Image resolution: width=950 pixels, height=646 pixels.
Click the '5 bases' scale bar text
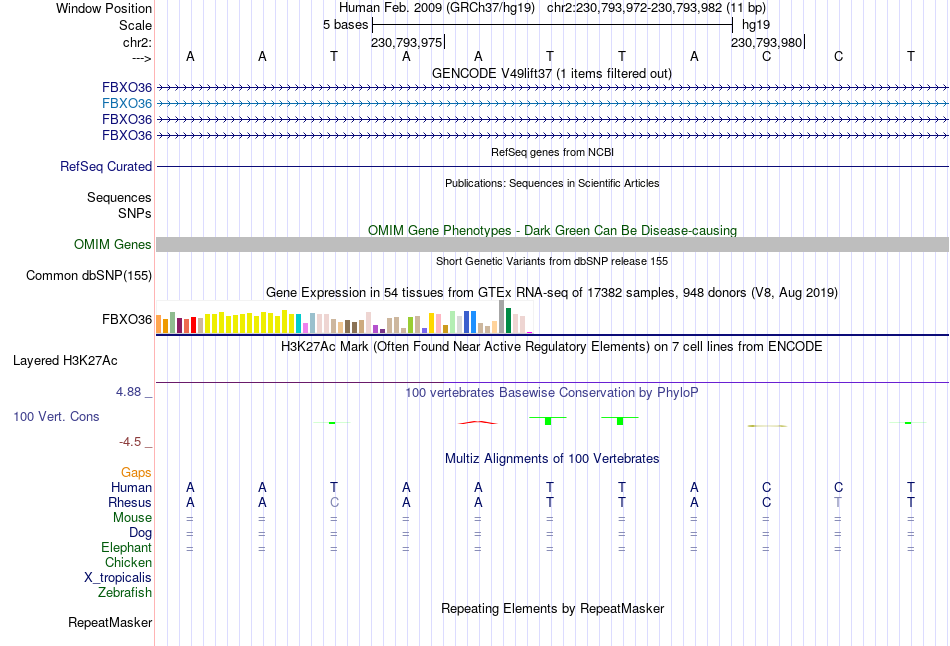pos(345,25)
